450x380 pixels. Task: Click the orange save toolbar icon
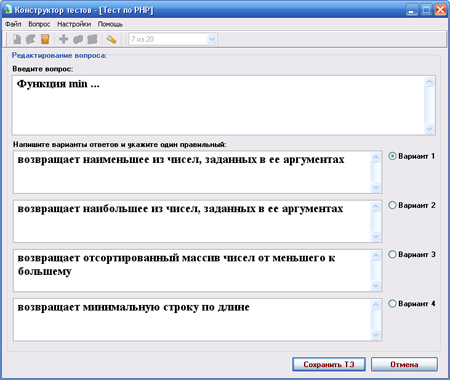(45, 39)
